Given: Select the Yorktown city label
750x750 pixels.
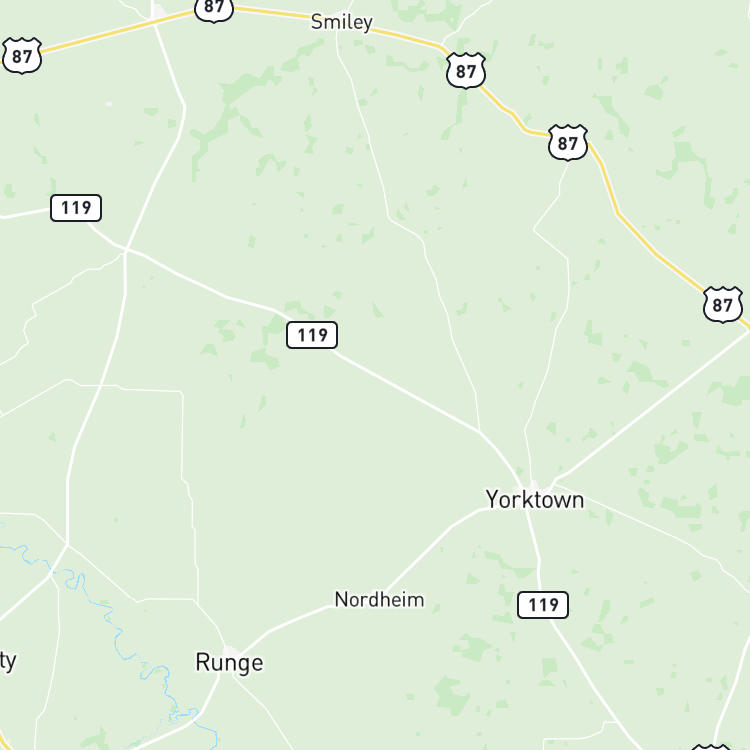Looking at the screenshot, I should (x=535, y=500).
